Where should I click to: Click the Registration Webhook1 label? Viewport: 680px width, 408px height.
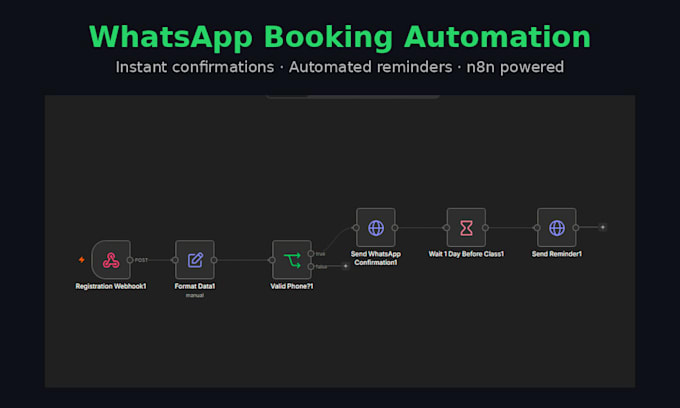[111, 286]
